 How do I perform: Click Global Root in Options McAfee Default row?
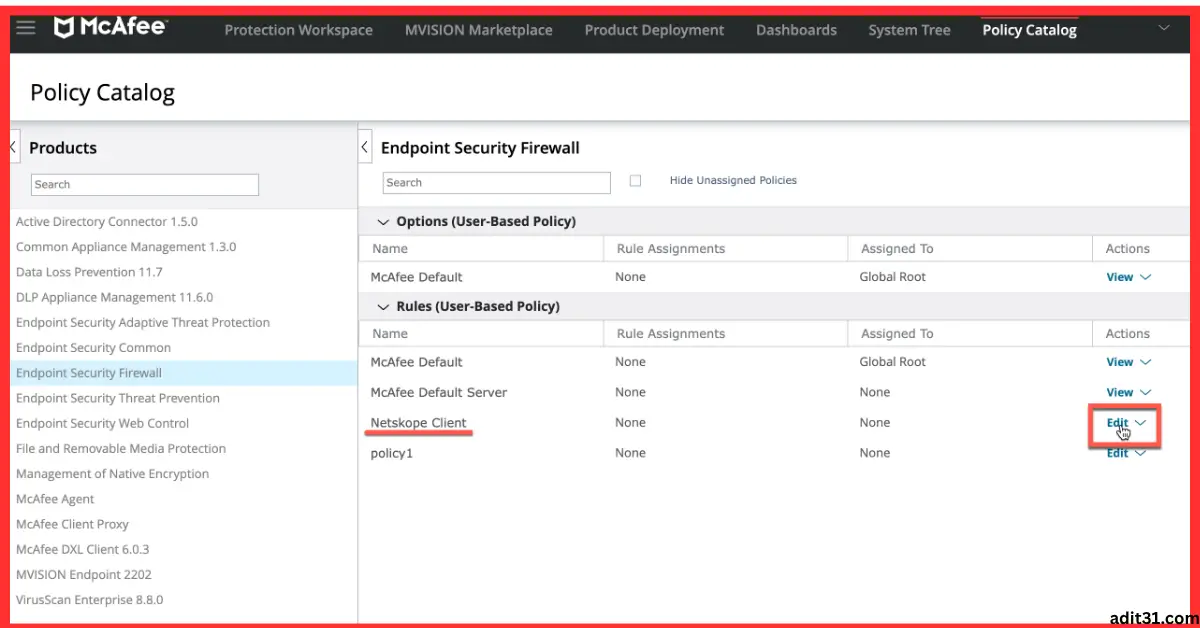(892, 278)
